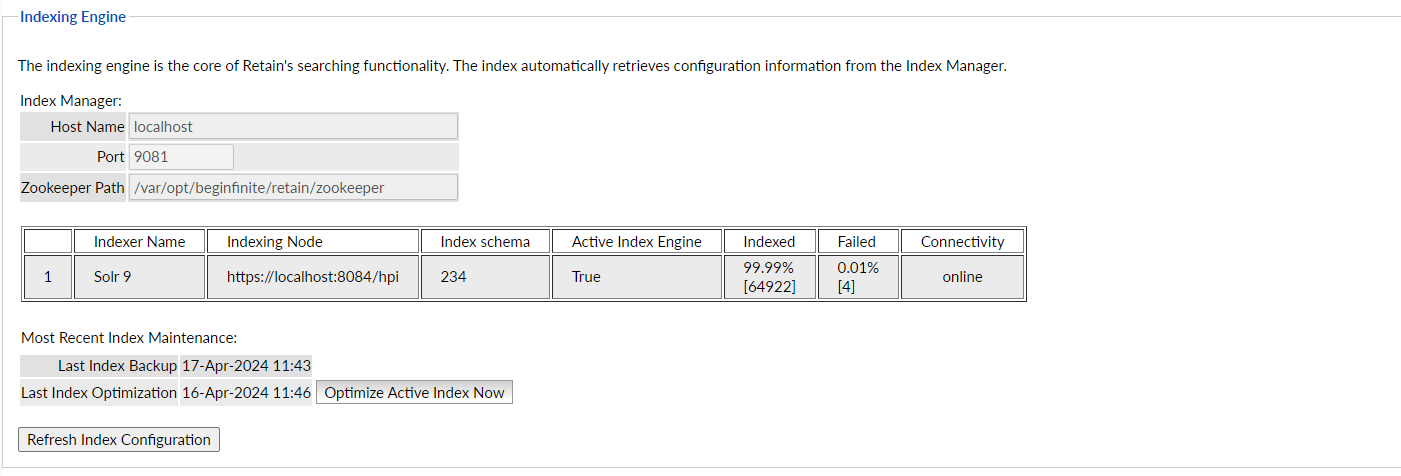
Task: Click the Optimize Active Index Now button
Action: 414,393
